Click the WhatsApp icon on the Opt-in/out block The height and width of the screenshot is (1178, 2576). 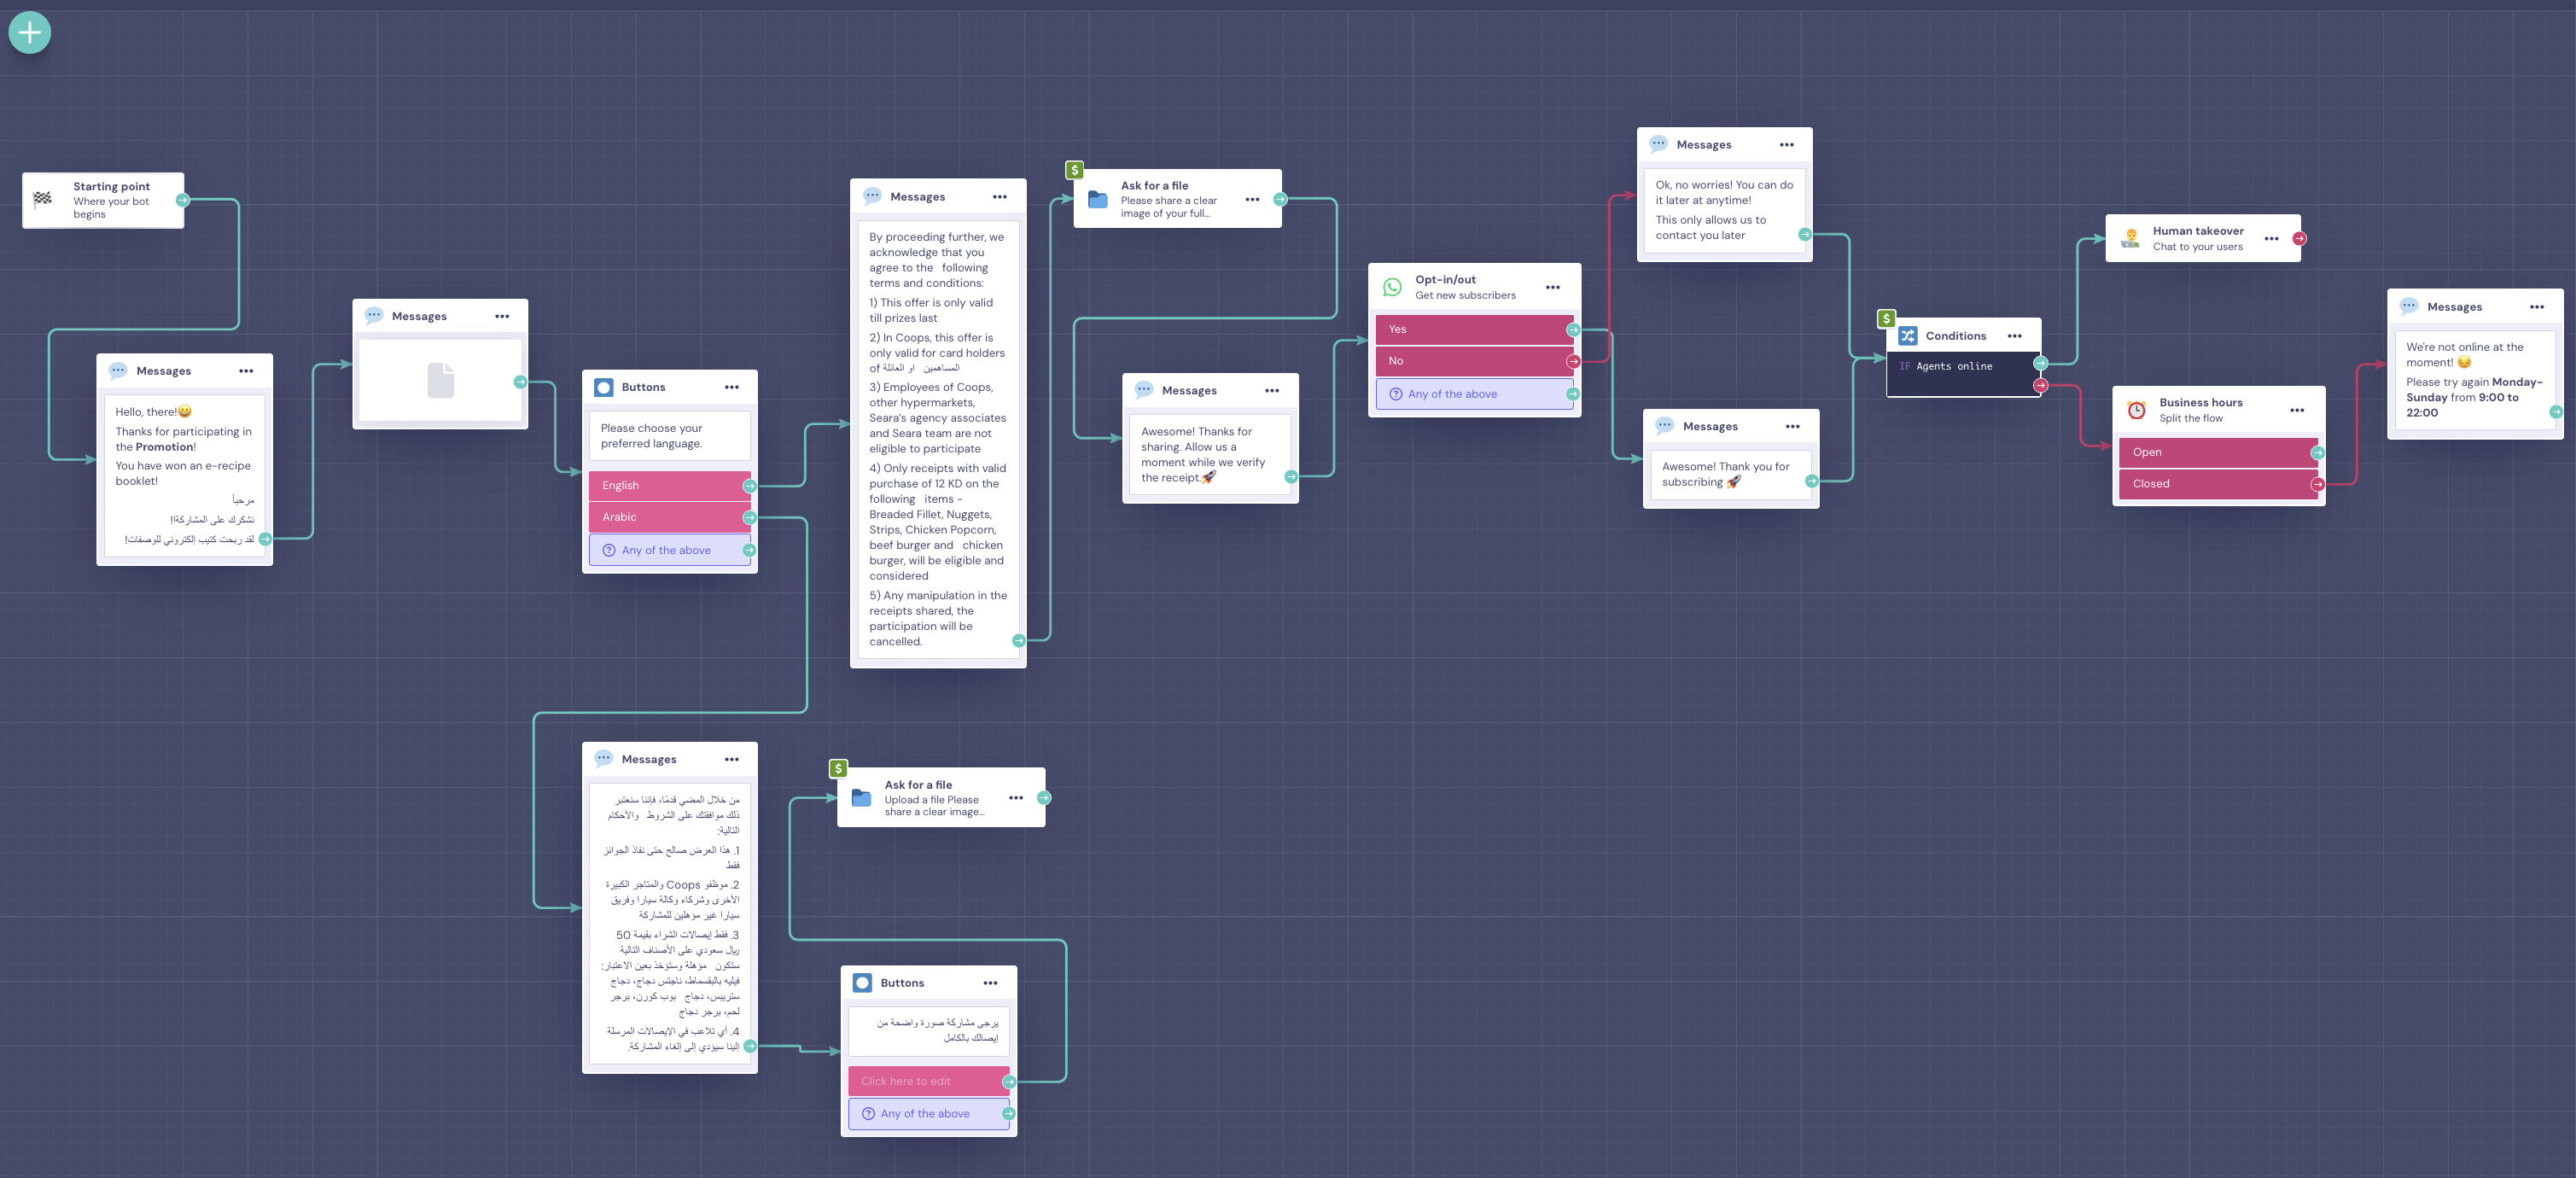click(x=1392, y=287)
